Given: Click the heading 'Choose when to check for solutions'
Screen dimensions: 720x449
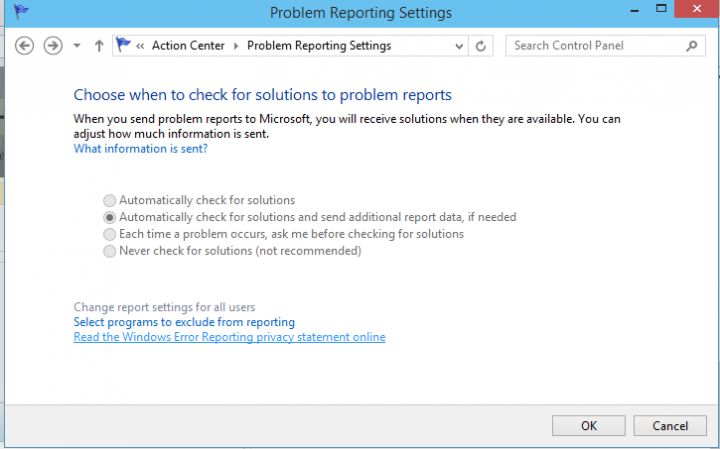Looking at the screenshot, I should pos(263,95).
